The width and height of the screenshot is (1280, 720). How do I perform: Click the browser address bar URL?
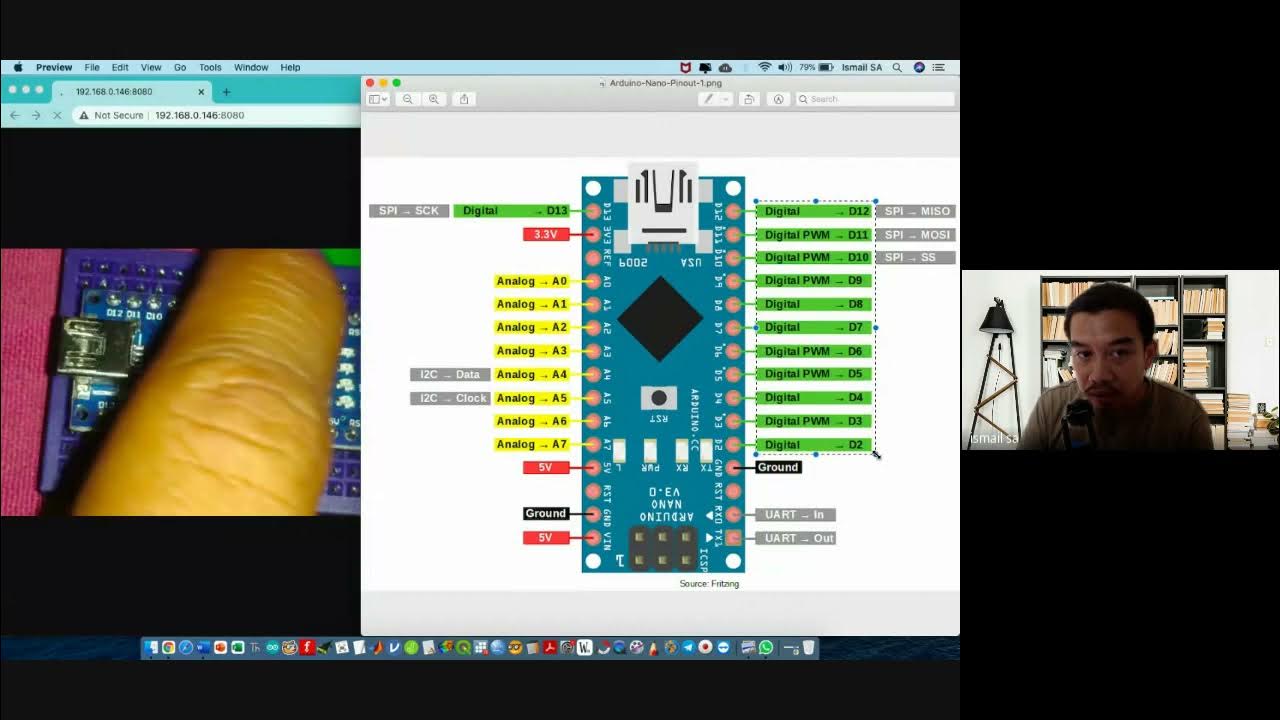[199, 115]
